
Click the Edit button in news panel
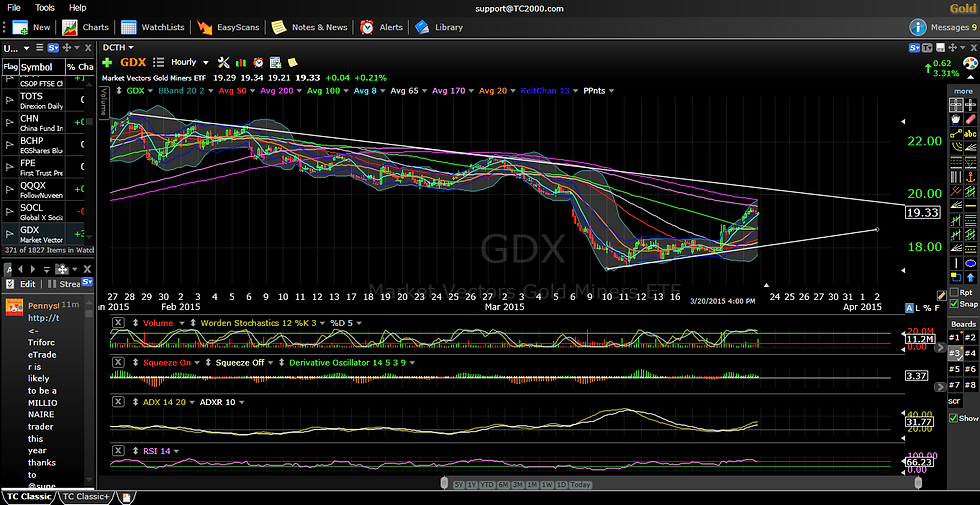tap(21, 284)
